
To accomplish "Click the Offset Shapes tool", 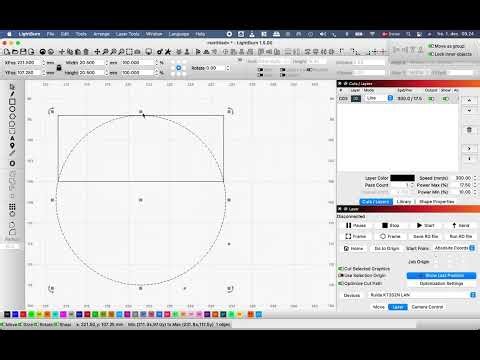I will pos(12,164).
